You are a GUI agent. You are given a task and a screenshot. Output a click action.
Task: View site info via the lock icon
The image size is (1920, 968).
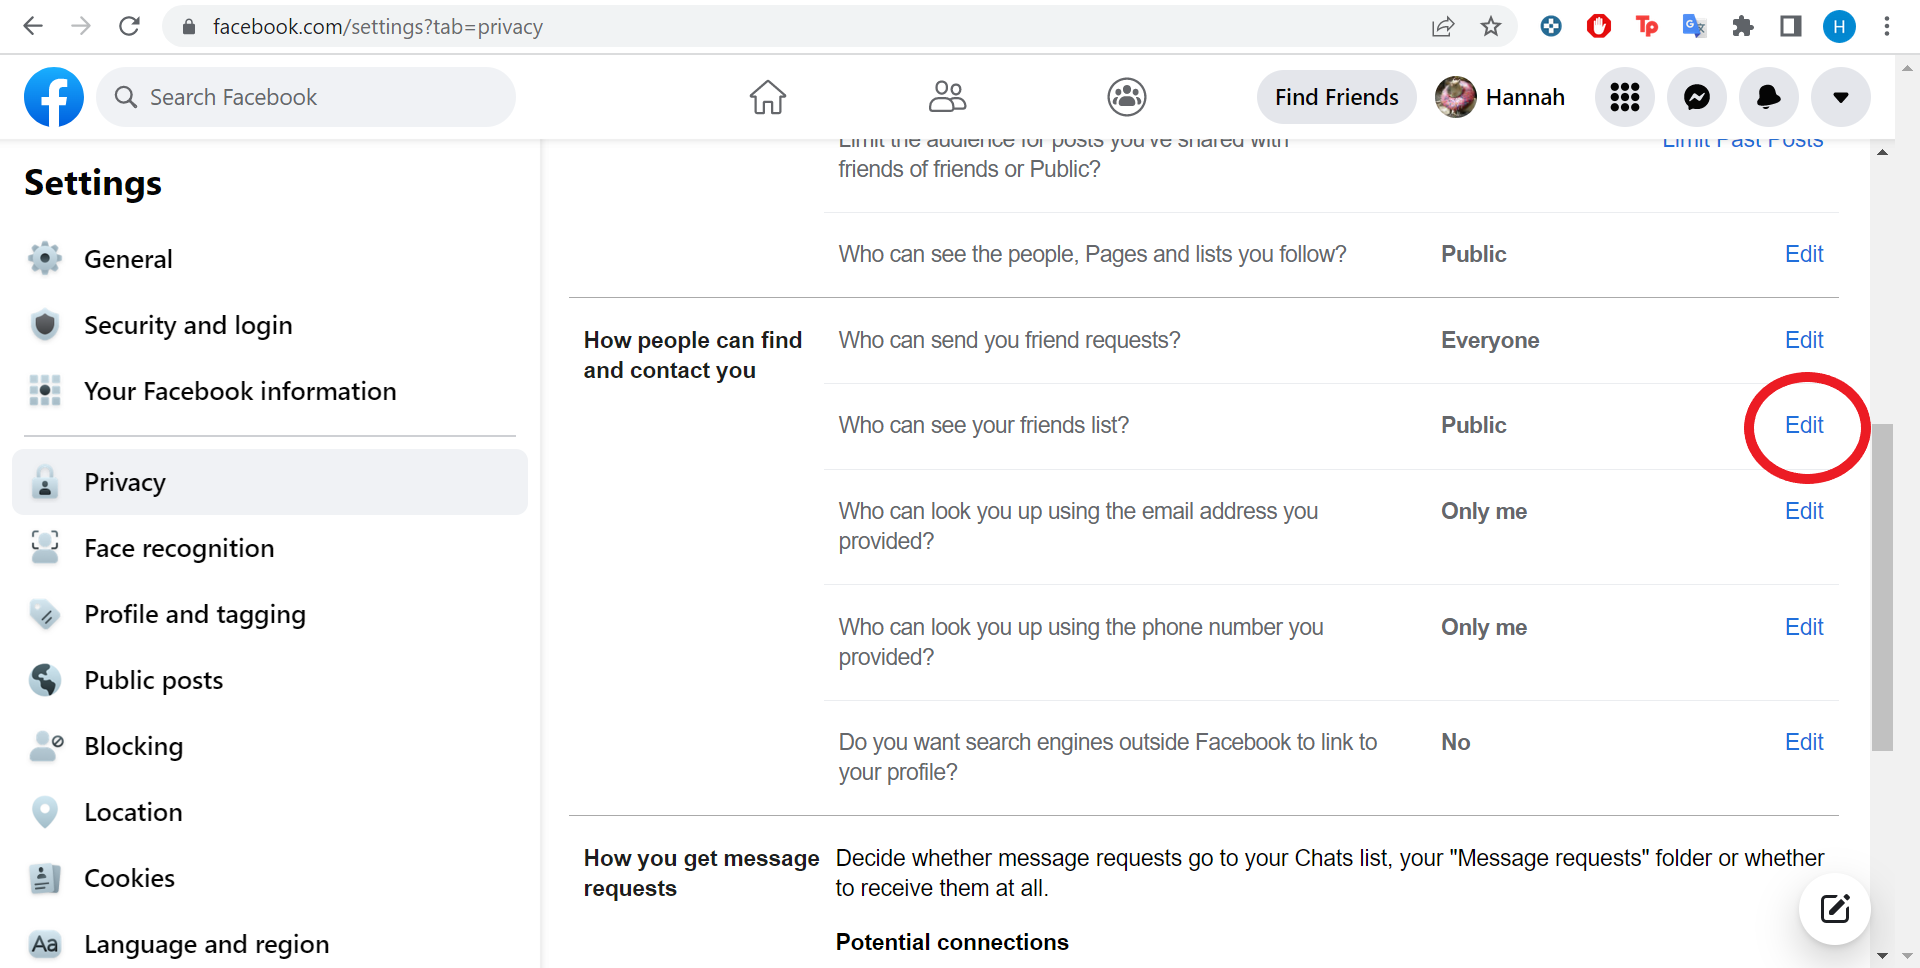click(x=189, y=26)
